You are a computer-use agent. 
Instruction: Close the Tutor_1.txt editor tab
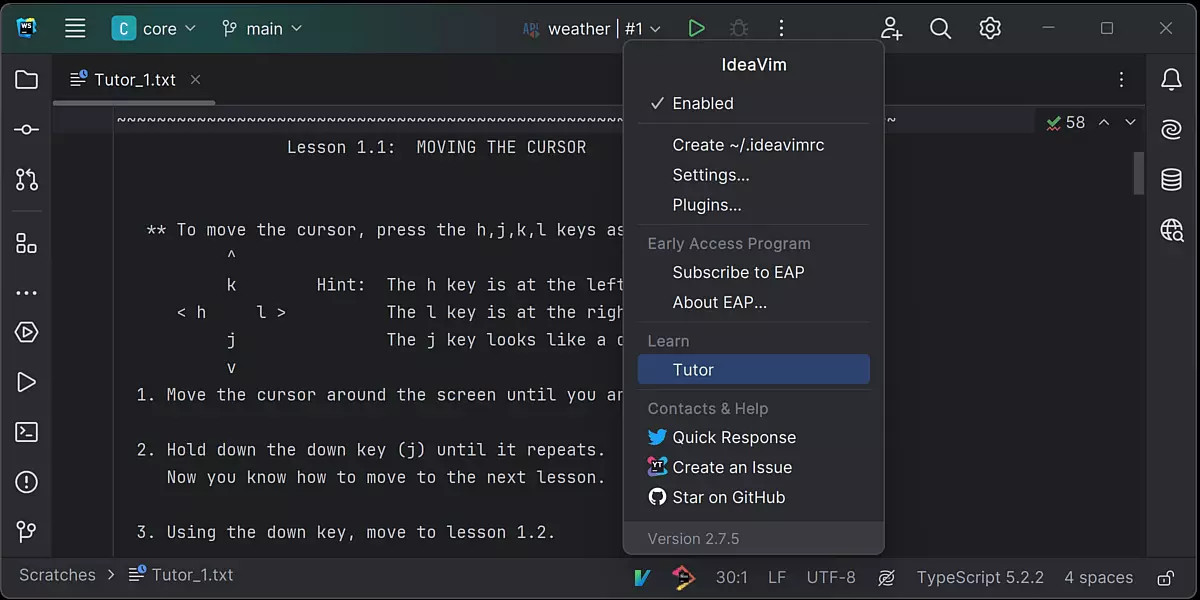[x=196, y=80]
